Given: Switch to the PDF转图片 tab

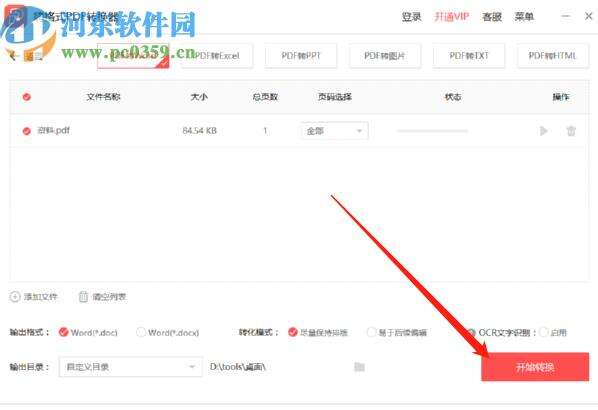Looking at the screenshot, I should tap(385, 56).
